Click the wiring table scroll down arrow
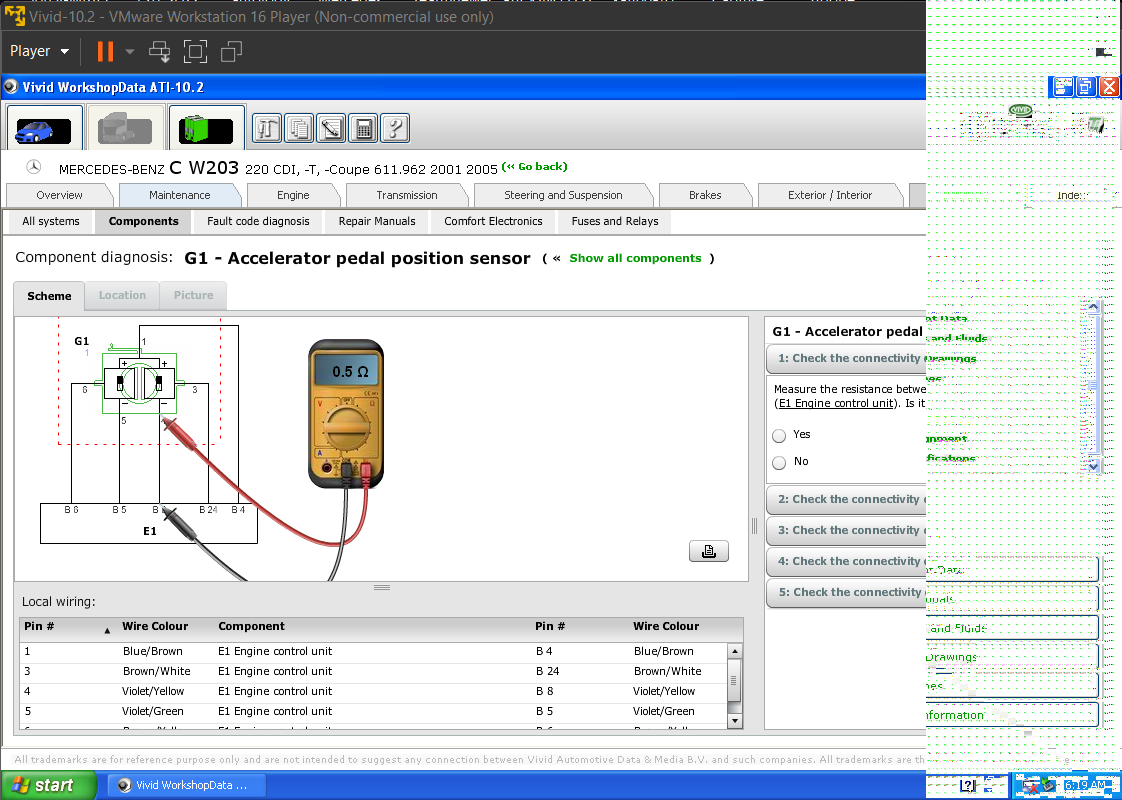 point(734,721)
